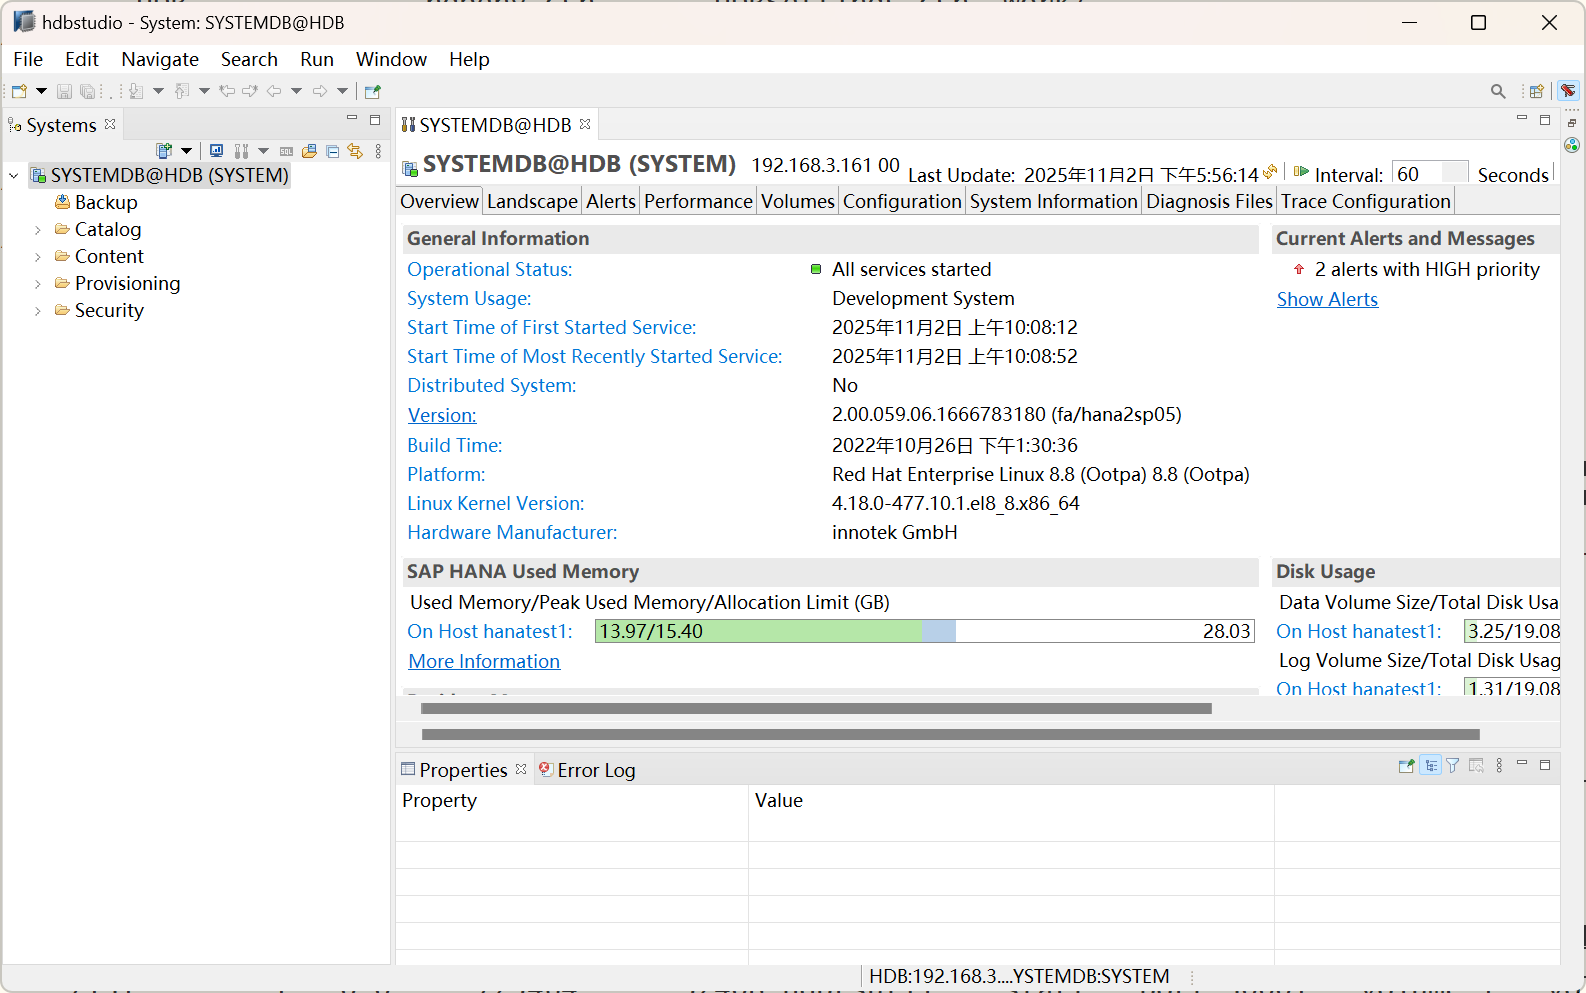Open the New wizard dropdown arrow
The image size is (1586, 993).
coord(41,91)
